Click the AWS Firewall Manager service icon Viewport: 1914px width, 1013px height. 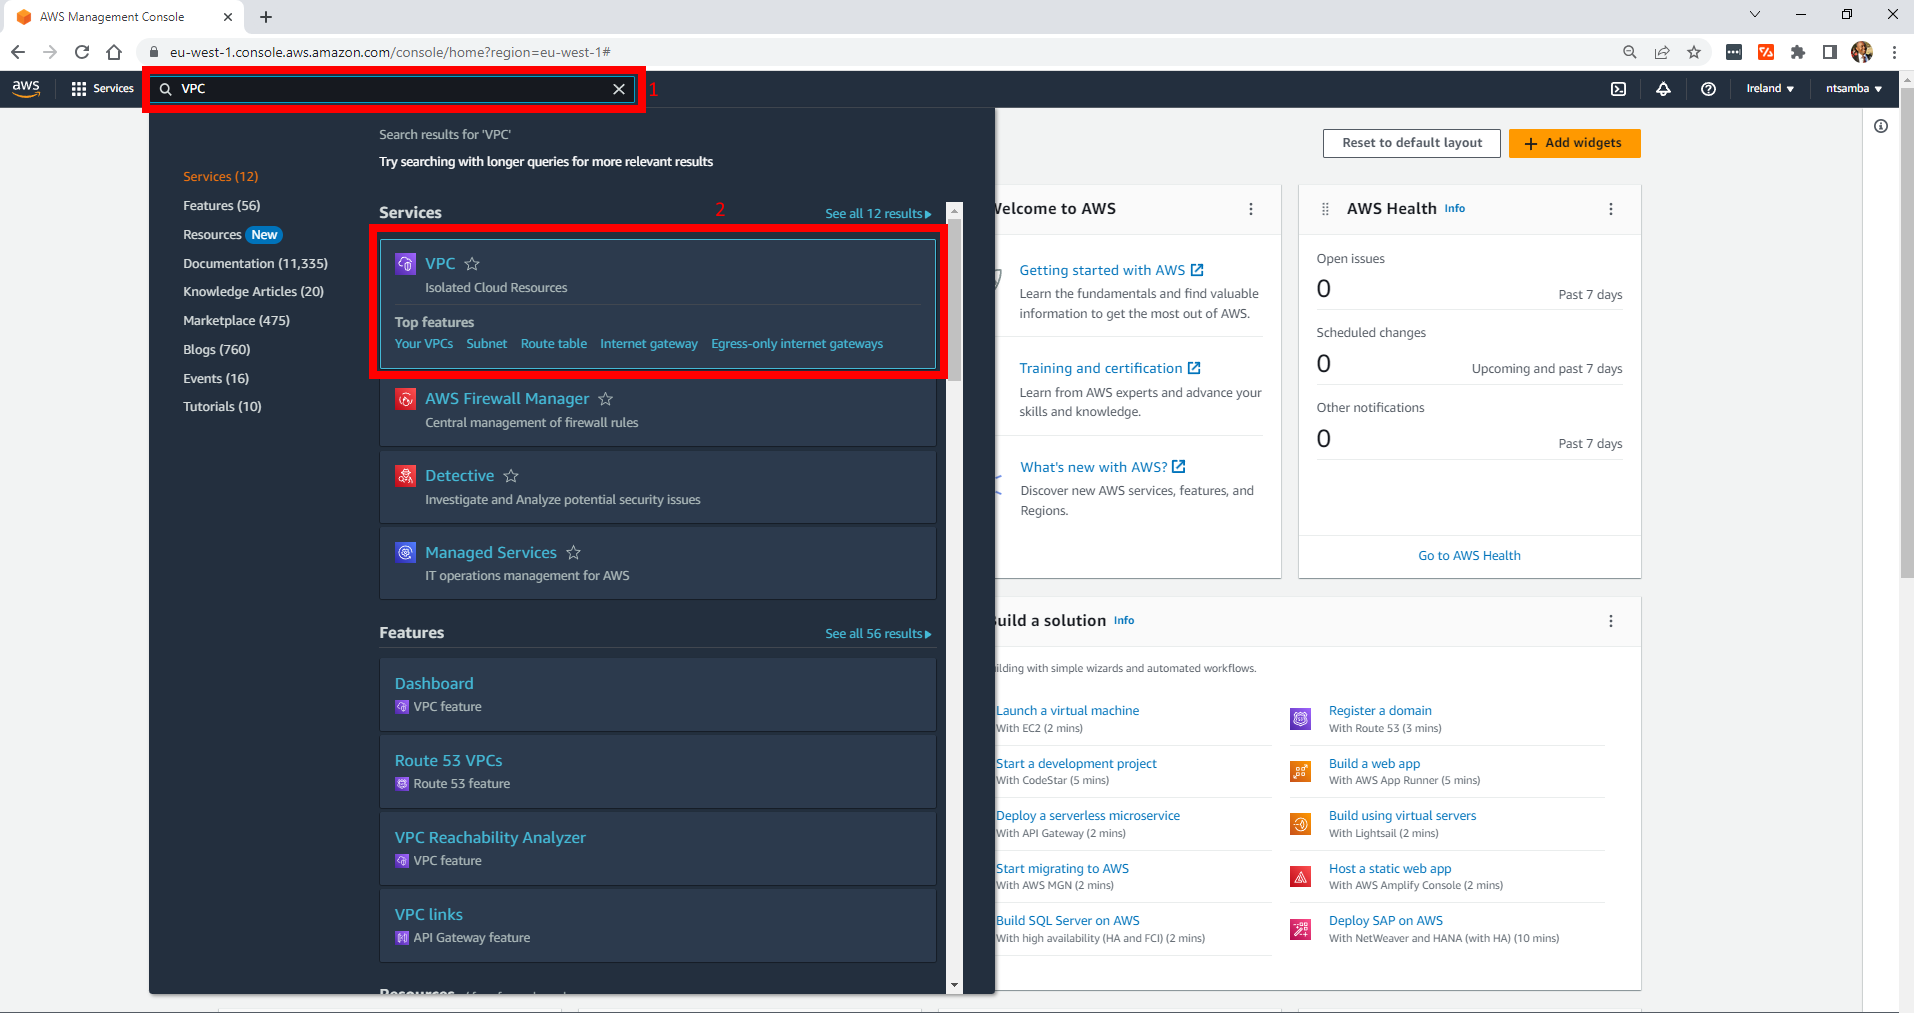[x=405, y=399]
